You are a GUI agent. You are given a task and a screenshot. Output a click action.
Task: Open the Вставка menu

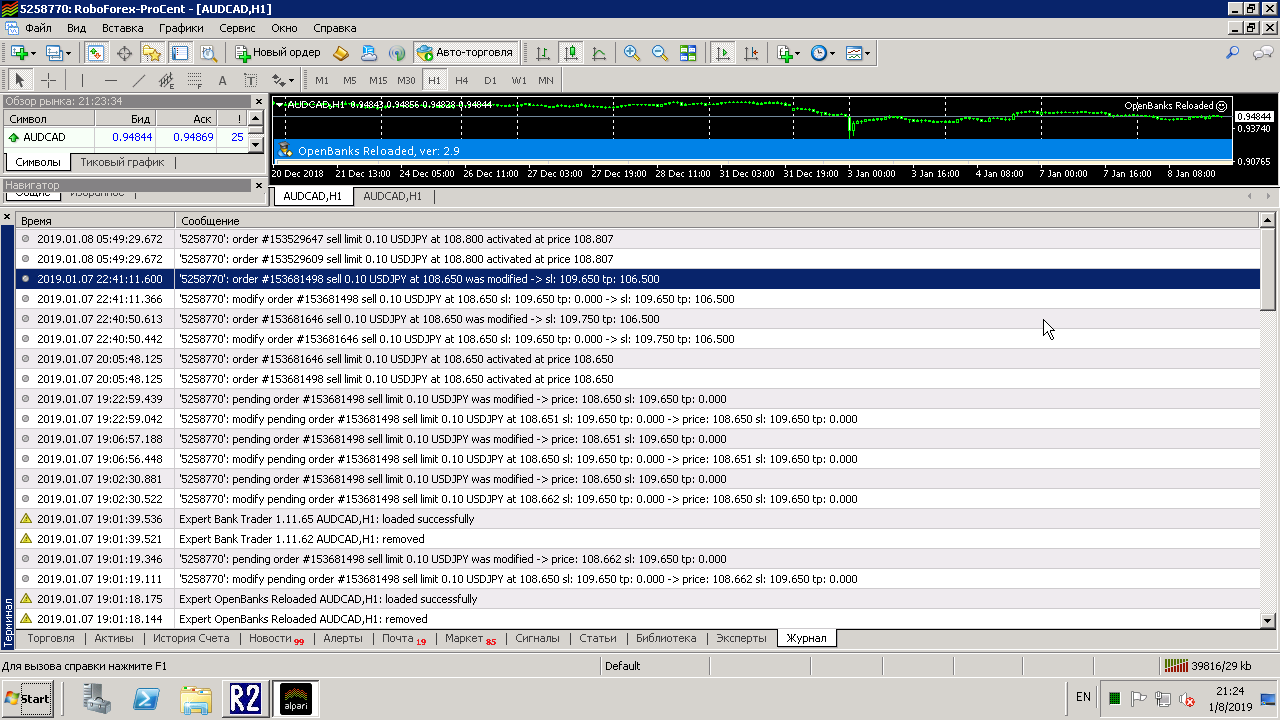(122, 28)
